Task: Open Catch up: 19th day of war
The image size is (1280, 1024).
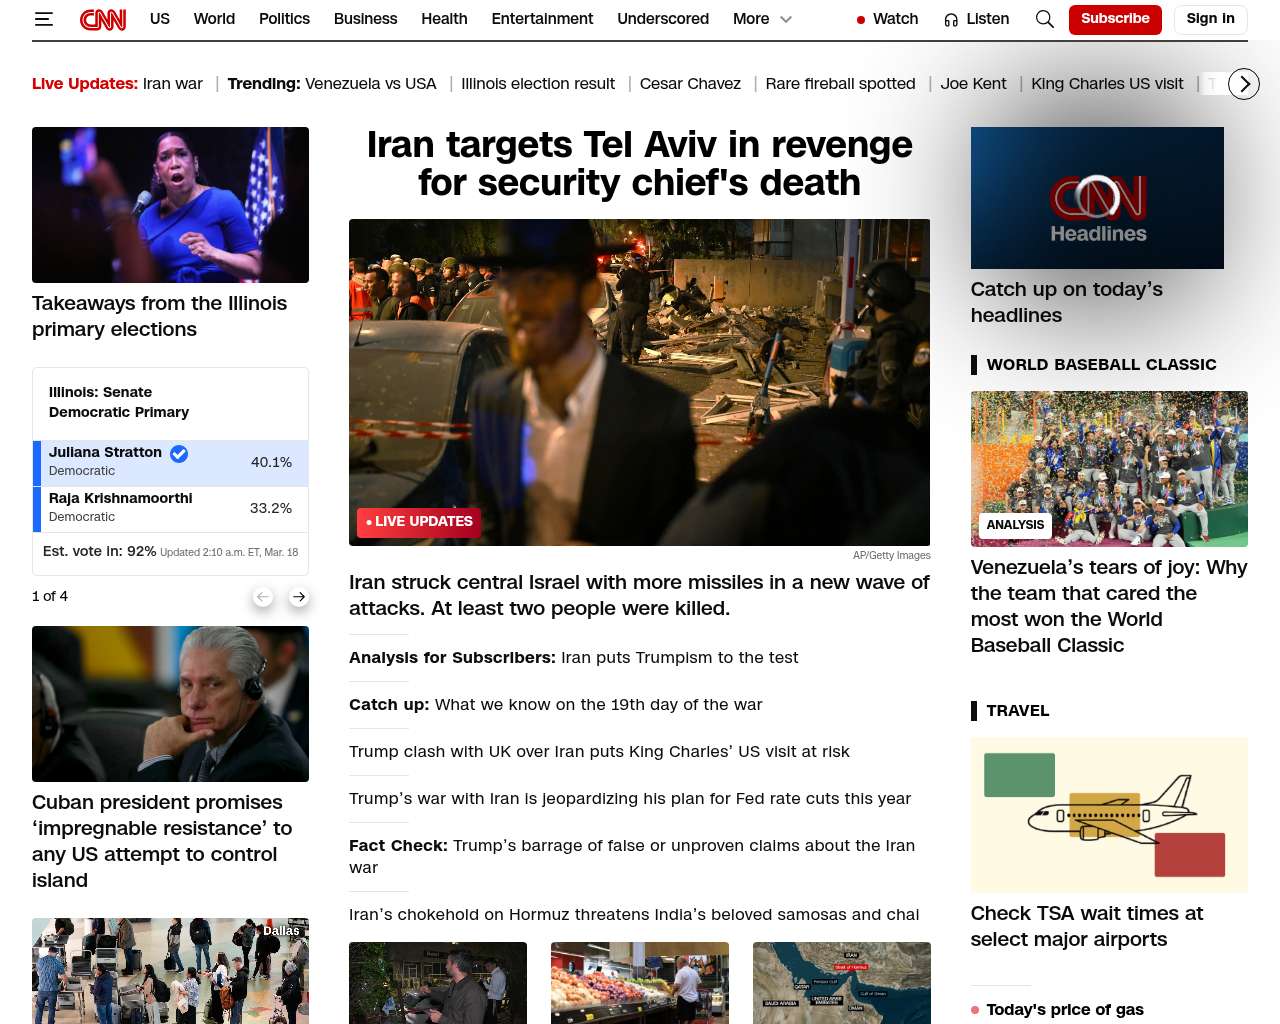Action: (x=555, y=704)
